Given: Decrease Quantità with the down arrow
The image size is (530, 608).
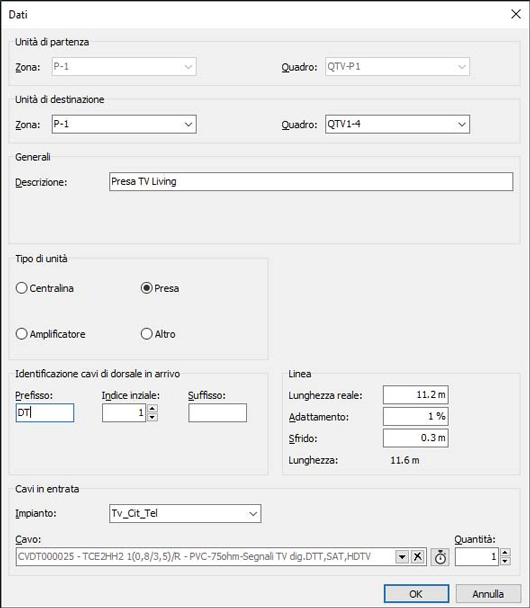Looking at the screenshot, I should [505, 561].
